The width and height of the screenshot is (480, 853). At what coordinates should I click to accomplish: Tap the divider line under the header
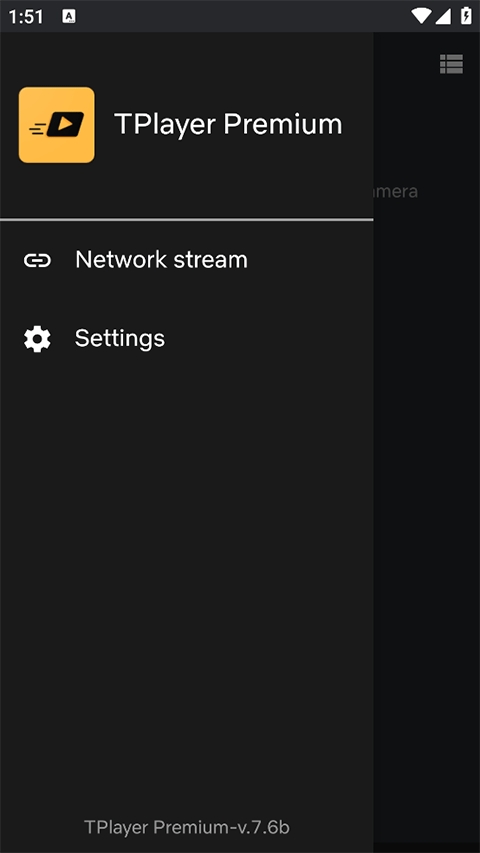point(187,220)
